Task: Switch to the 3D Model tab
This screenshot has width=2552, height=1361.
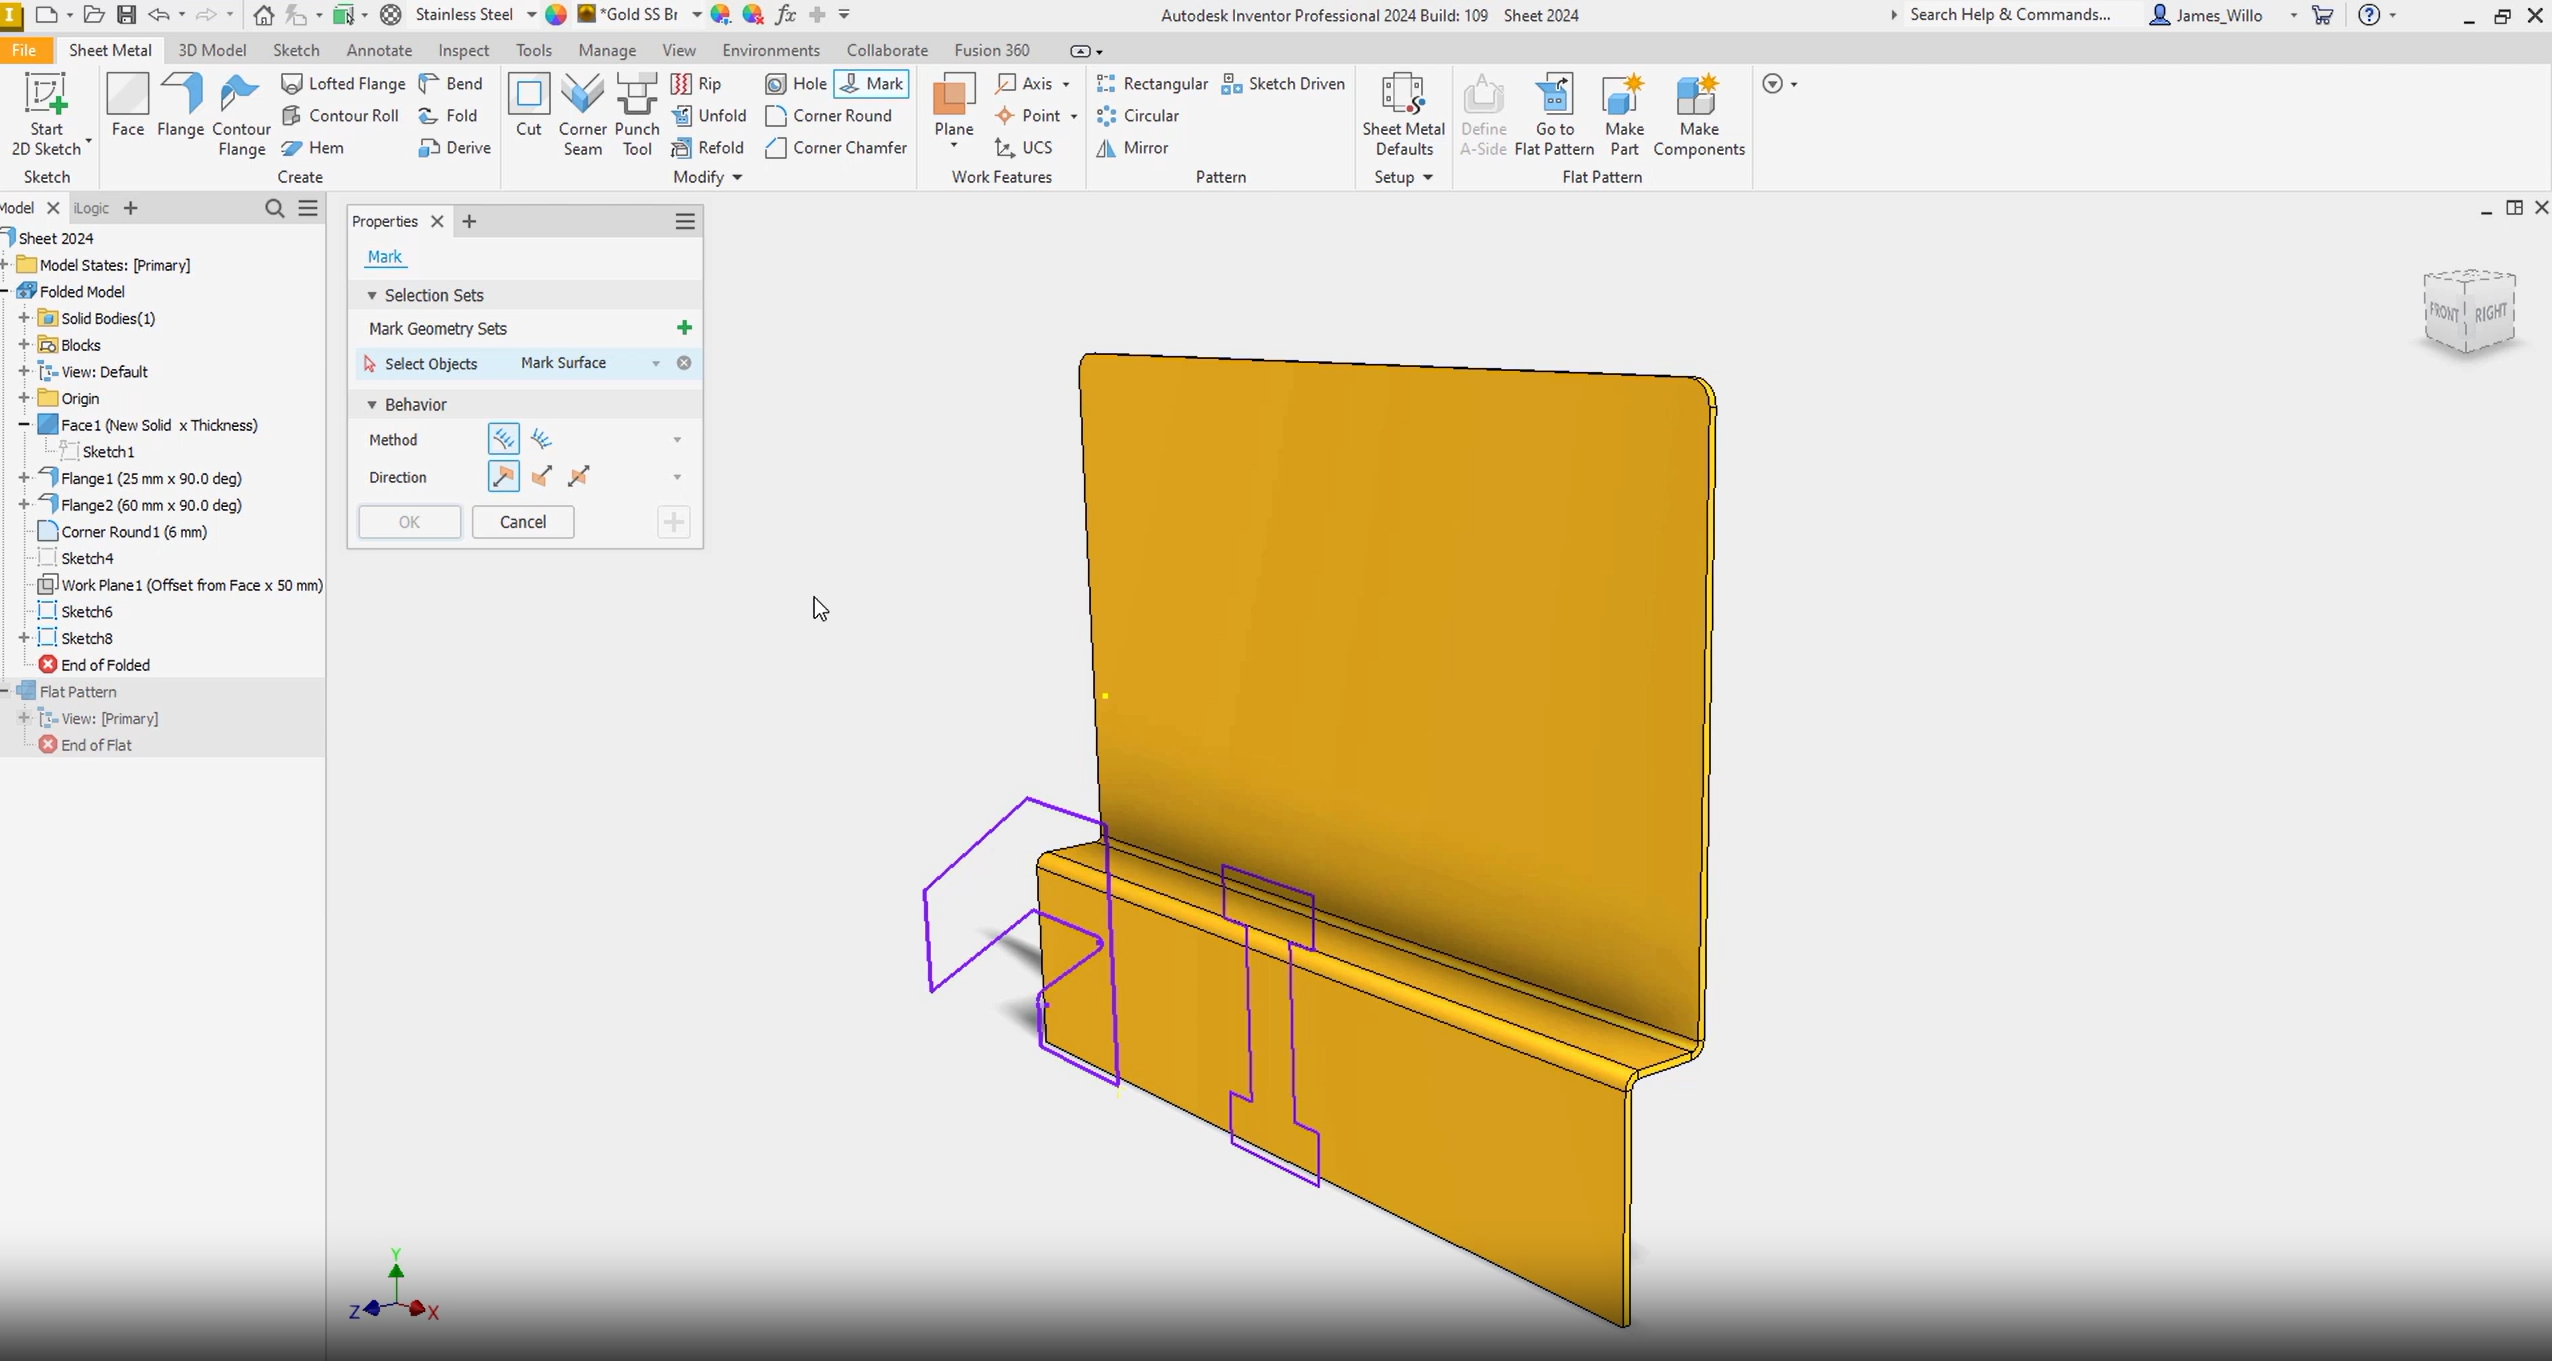Action: (x=212, y=50)
